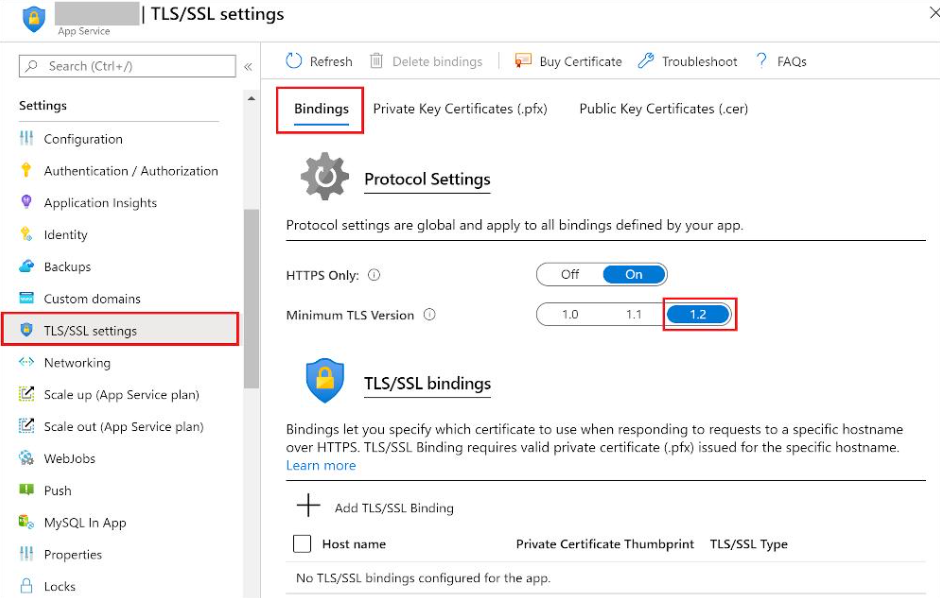Viewport: 940px width, 598px height.
Task: Switch to the Bindings tab
Action: [x=321, y=109]
